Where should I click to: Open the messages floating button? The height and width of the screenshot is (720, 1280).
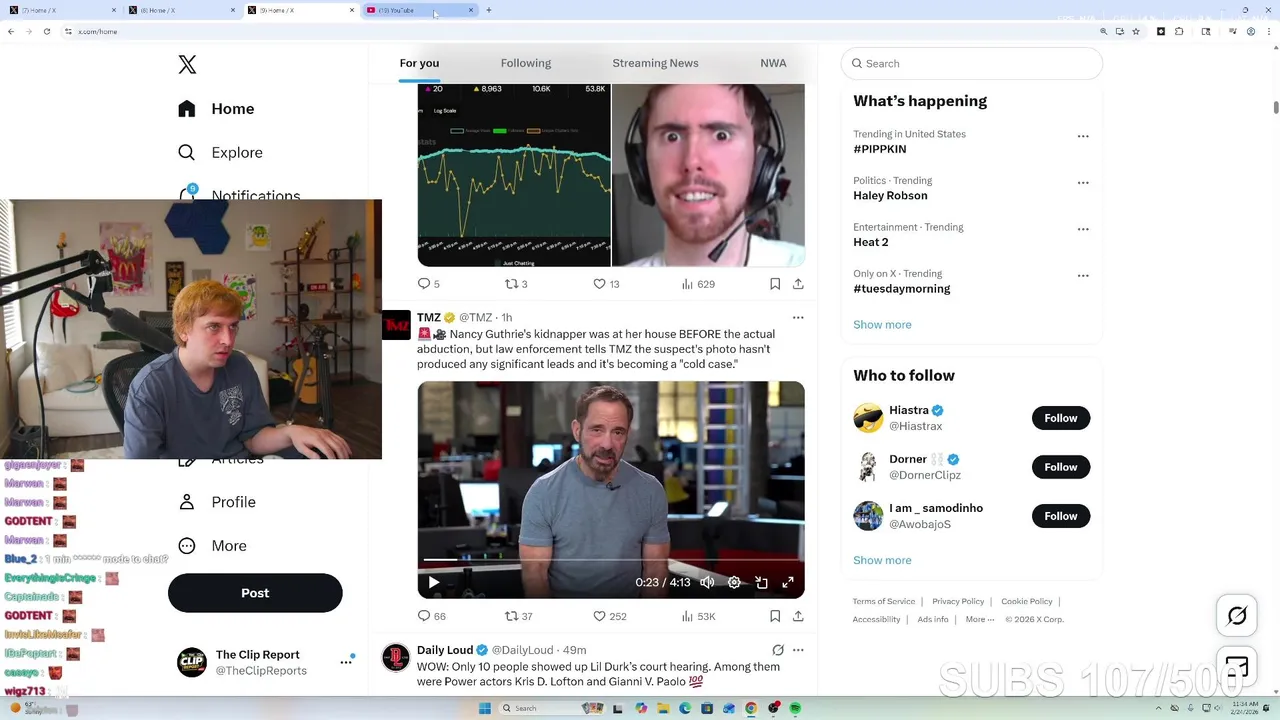pyautogui.click(x=1237, y=667)
